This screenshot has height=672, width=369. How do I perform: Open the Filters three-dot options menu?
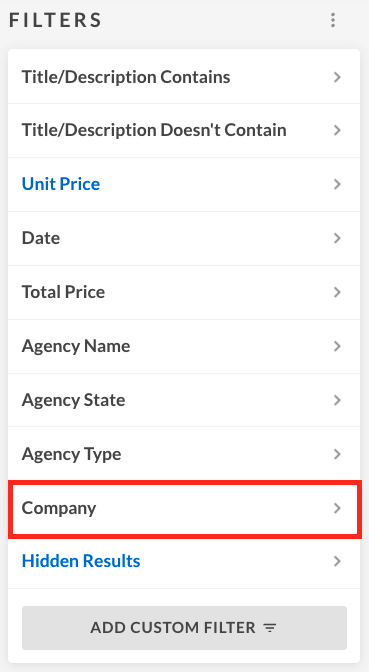tap(333, 20)
